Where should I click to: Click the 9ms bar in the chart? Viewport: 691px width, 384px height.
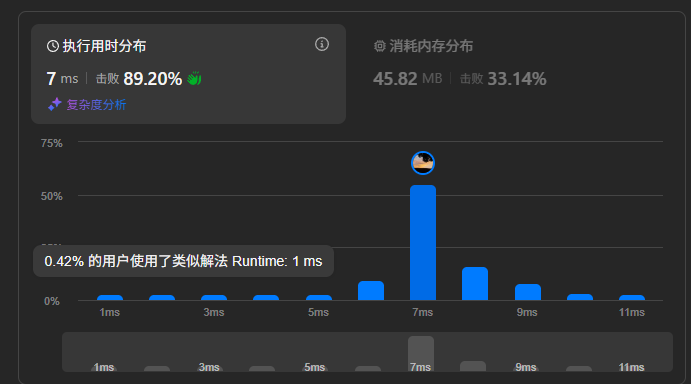click(x=528, y=292)
